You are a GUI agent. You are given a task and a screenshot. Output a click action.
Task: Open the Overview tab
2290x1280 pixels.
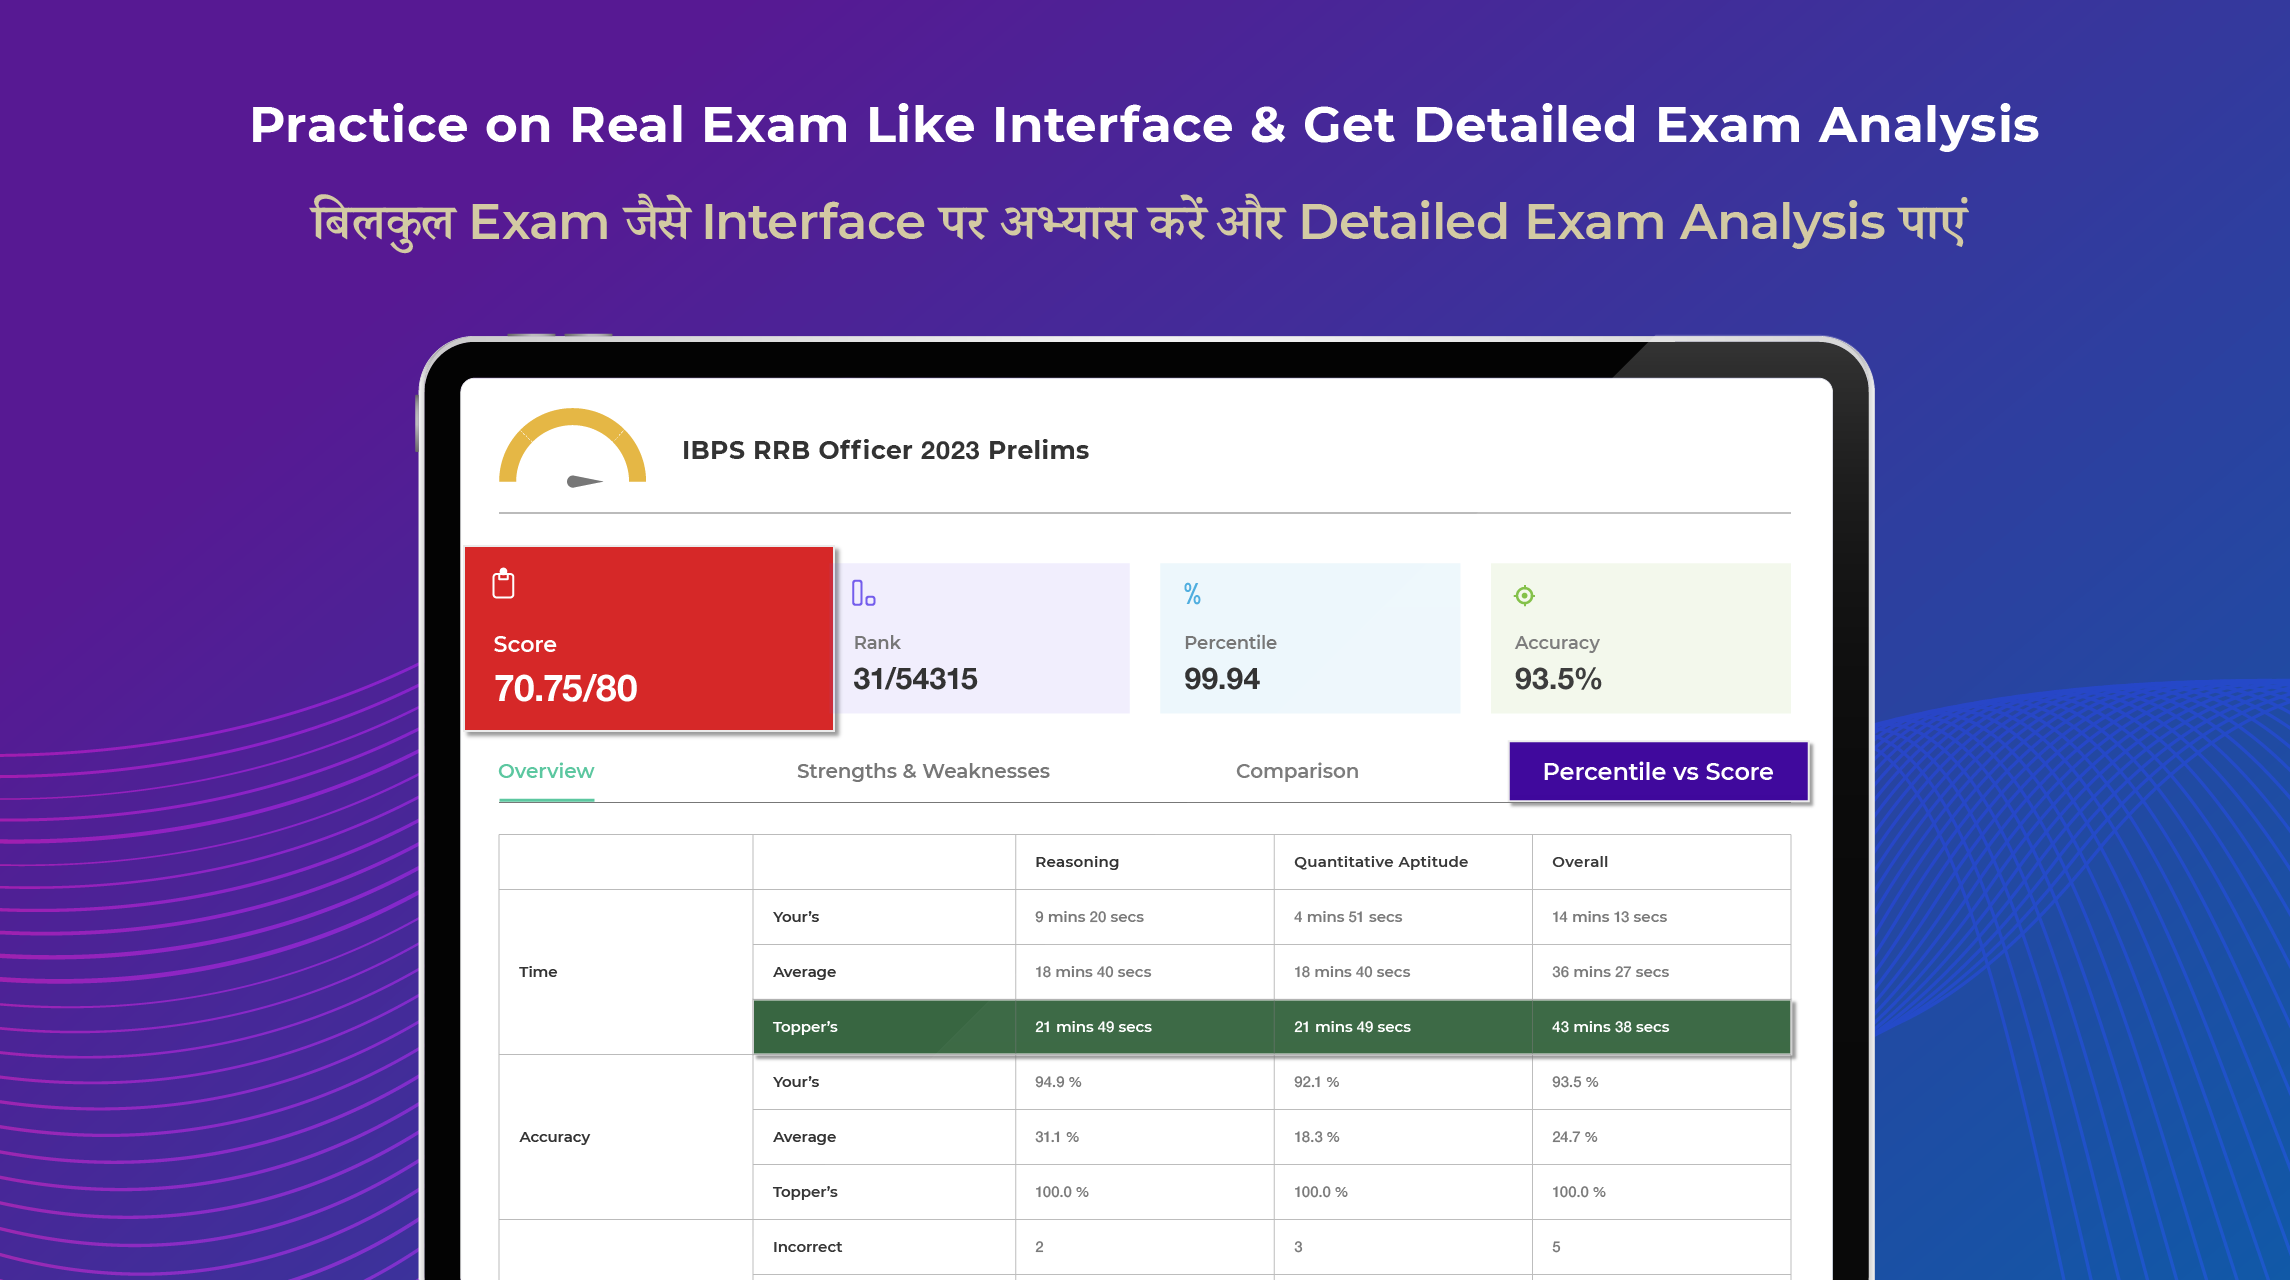click(546, 771)
